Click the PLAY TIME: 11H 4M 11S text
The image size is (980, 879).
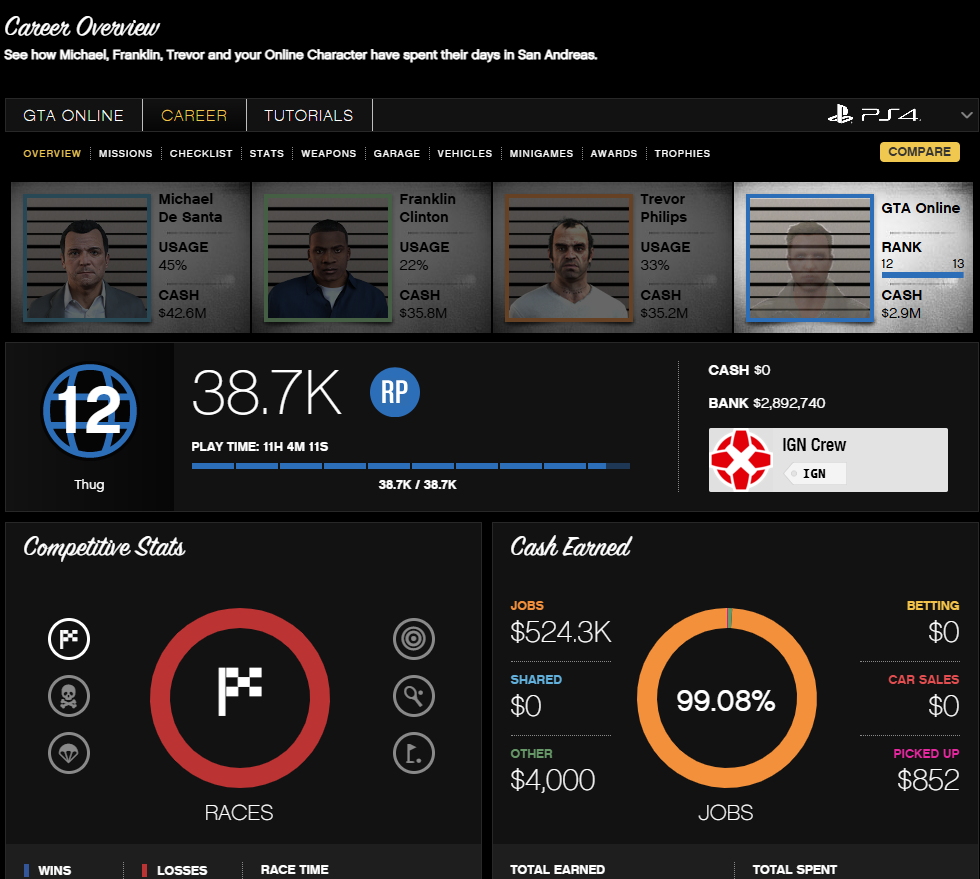pos(259,446)
